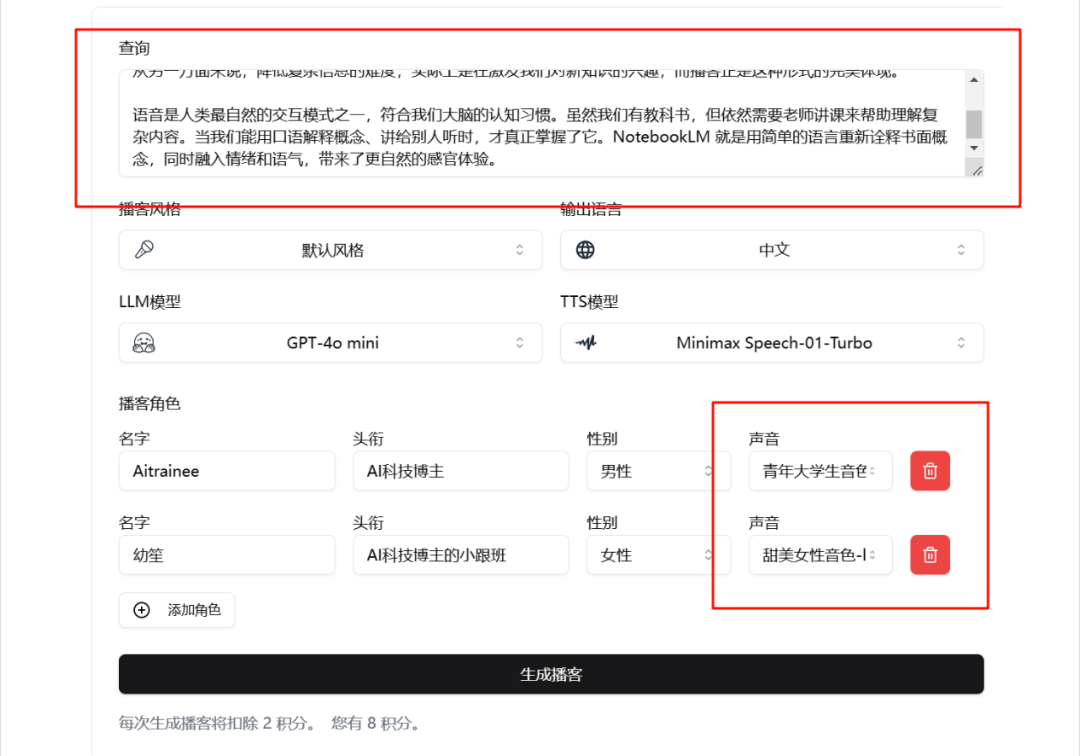
Task: Delete the Aitrainee role via trash icon
Action: pyautogui.click(x=929, y=470)
